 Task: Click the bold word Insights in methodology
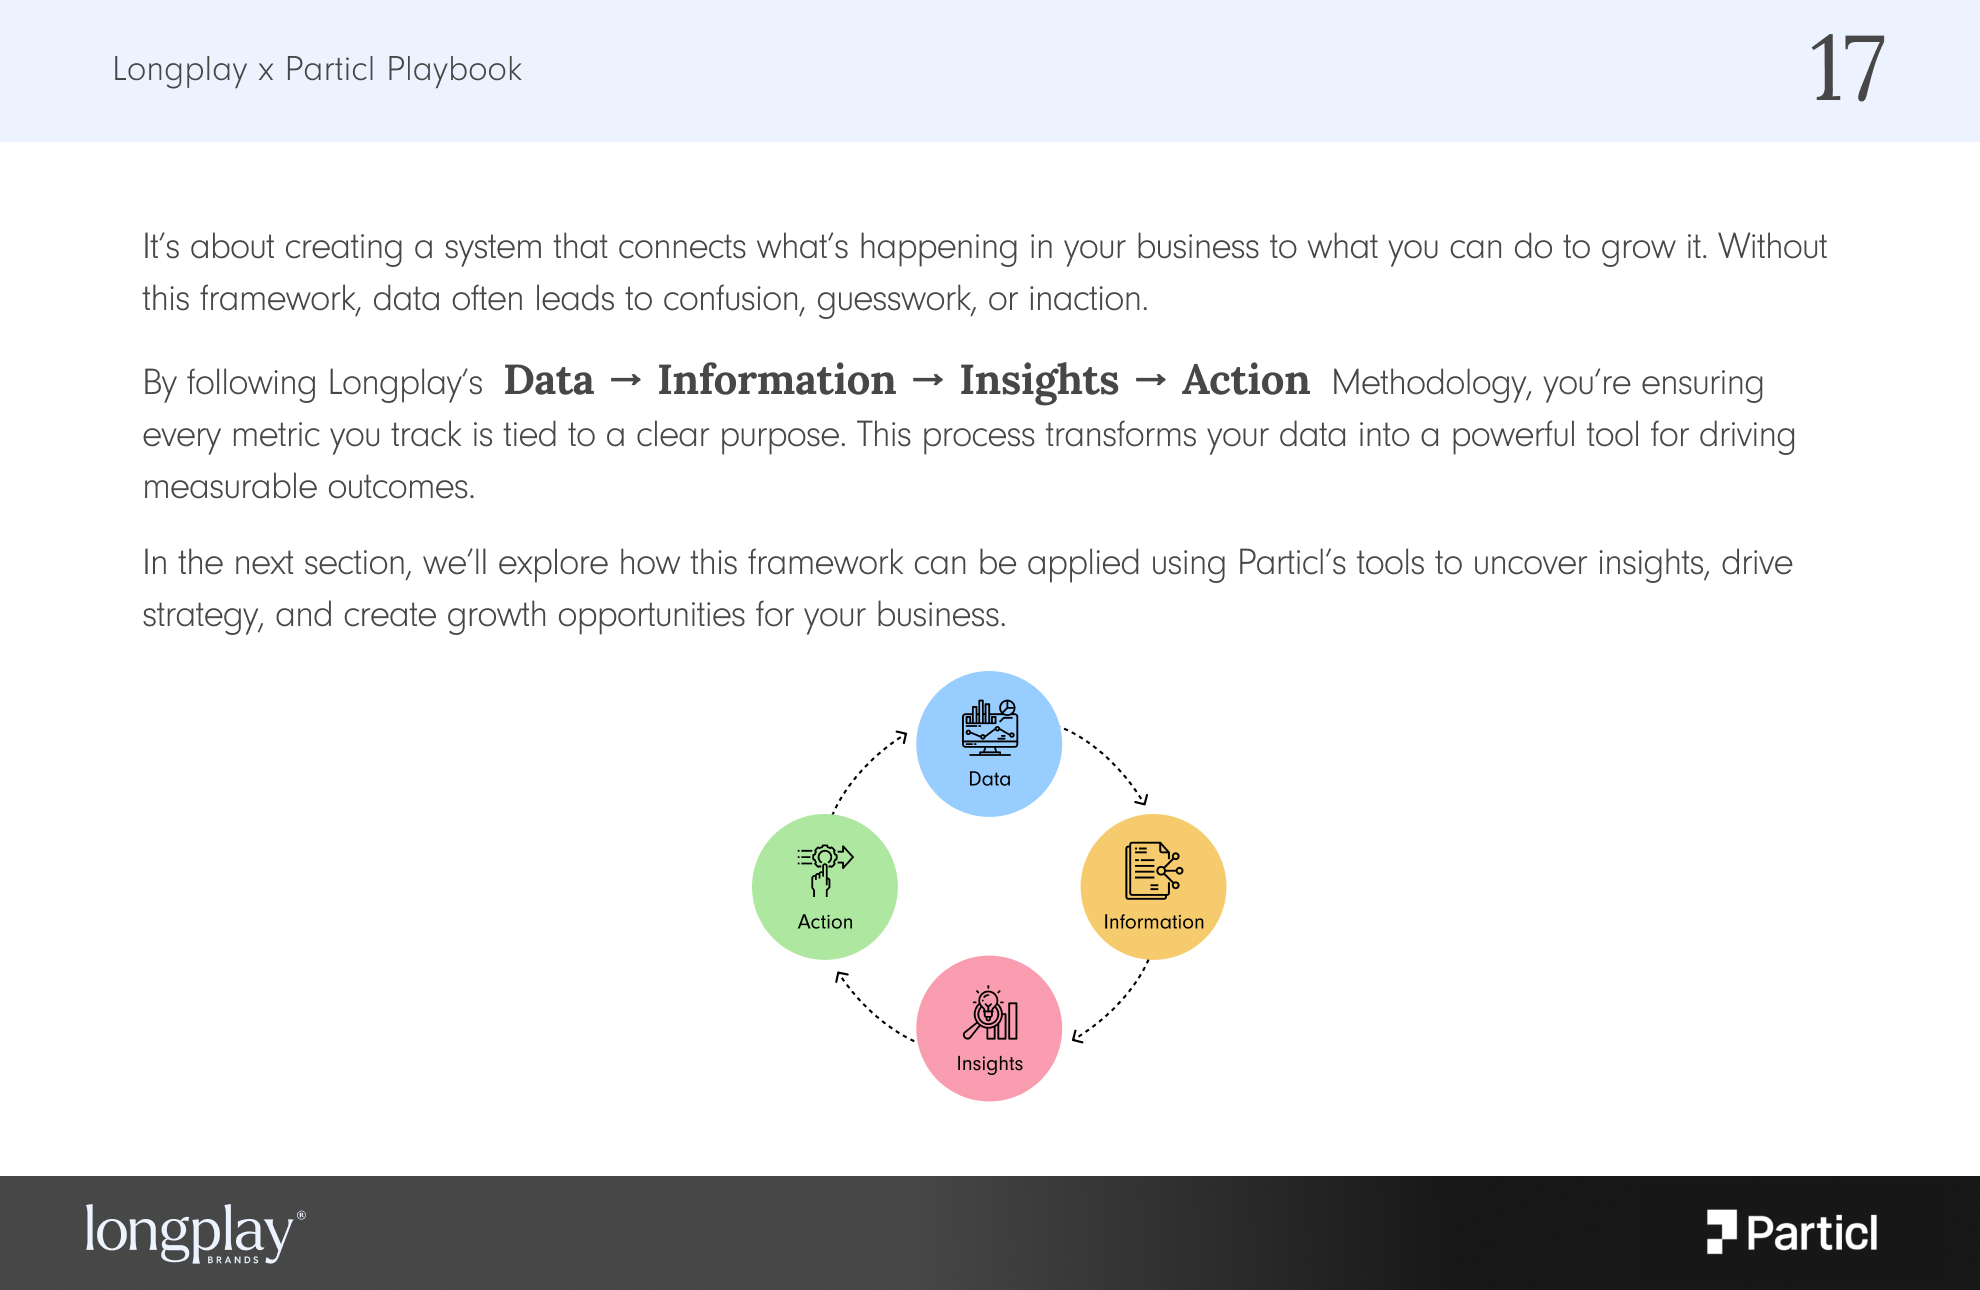pos(1039,381)
